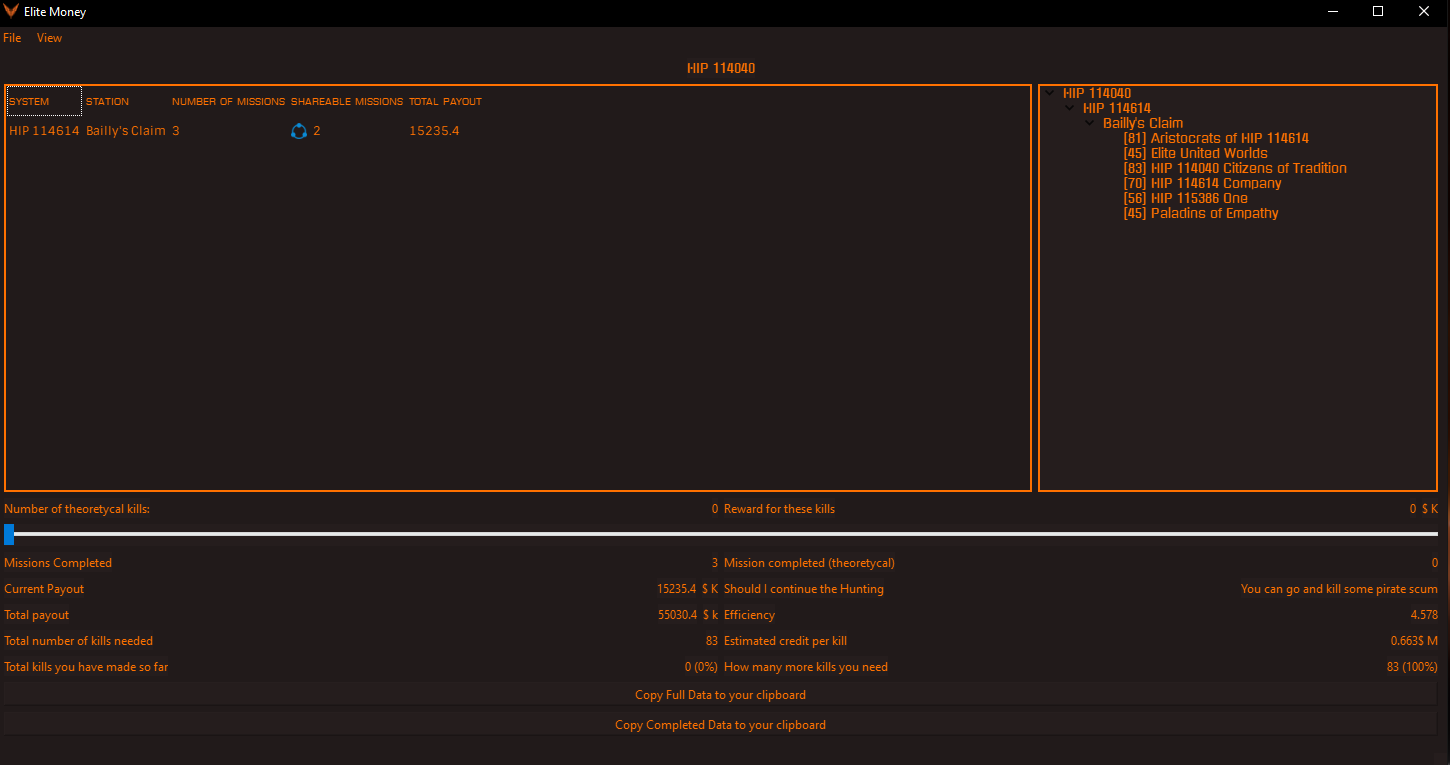This screenshot has width=1450, height=765.
Task: Select Paladins of Empathy tree item
Action: tap(1201, 213)
